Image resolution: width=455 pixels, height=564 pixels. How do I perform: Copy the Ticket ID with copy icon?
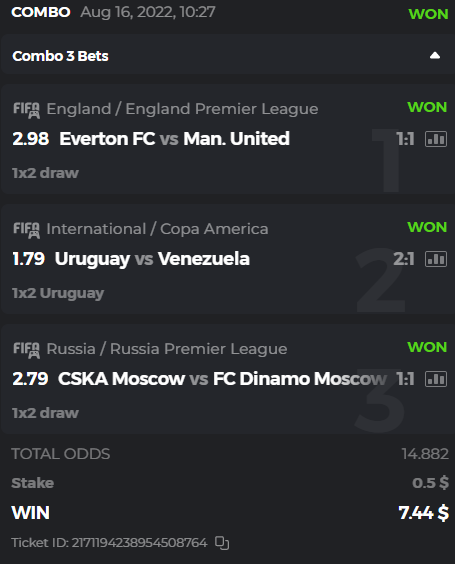[222, 543]
